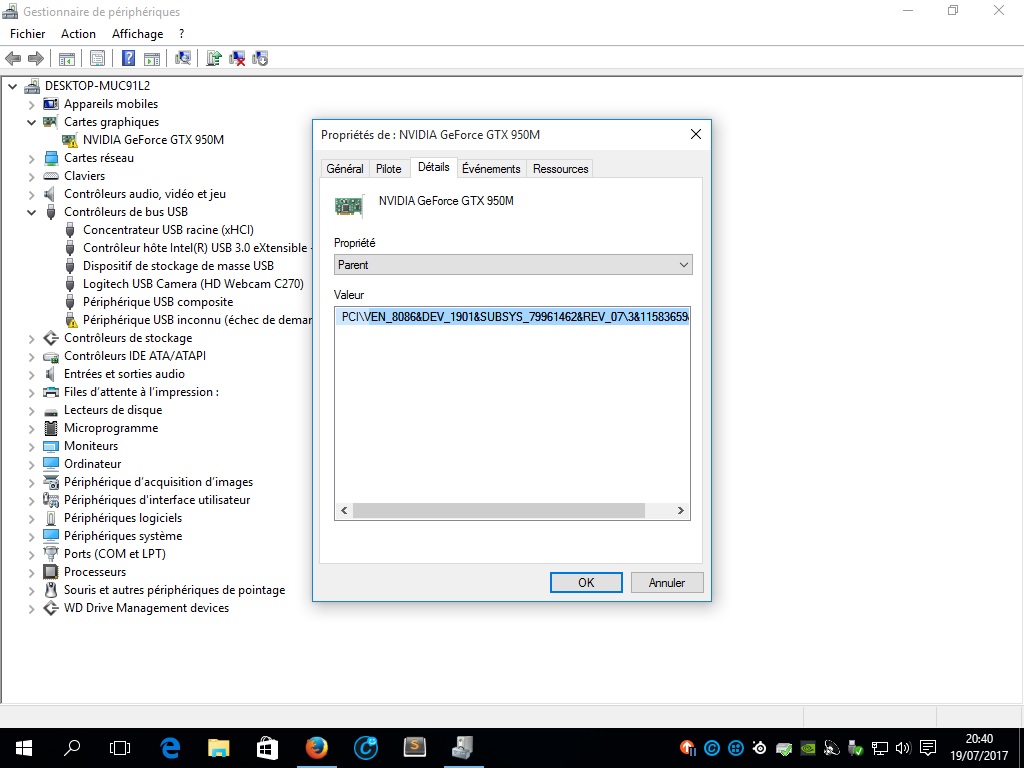Toggle the action pane toolbar icon
This screenshot has height=768, width=1024.
[x=152, y=59]
